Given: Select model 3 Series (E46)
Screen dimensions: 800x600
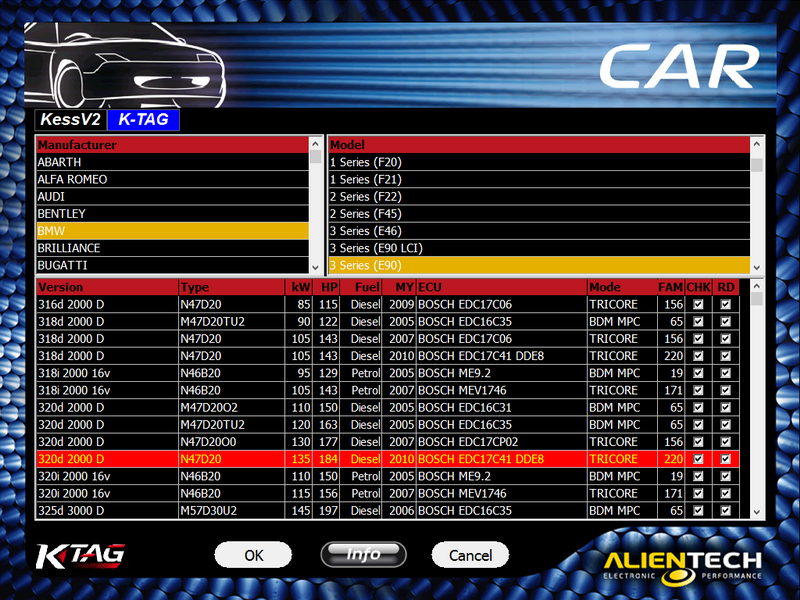Looking at the screenshot, I should coord(539,231).
